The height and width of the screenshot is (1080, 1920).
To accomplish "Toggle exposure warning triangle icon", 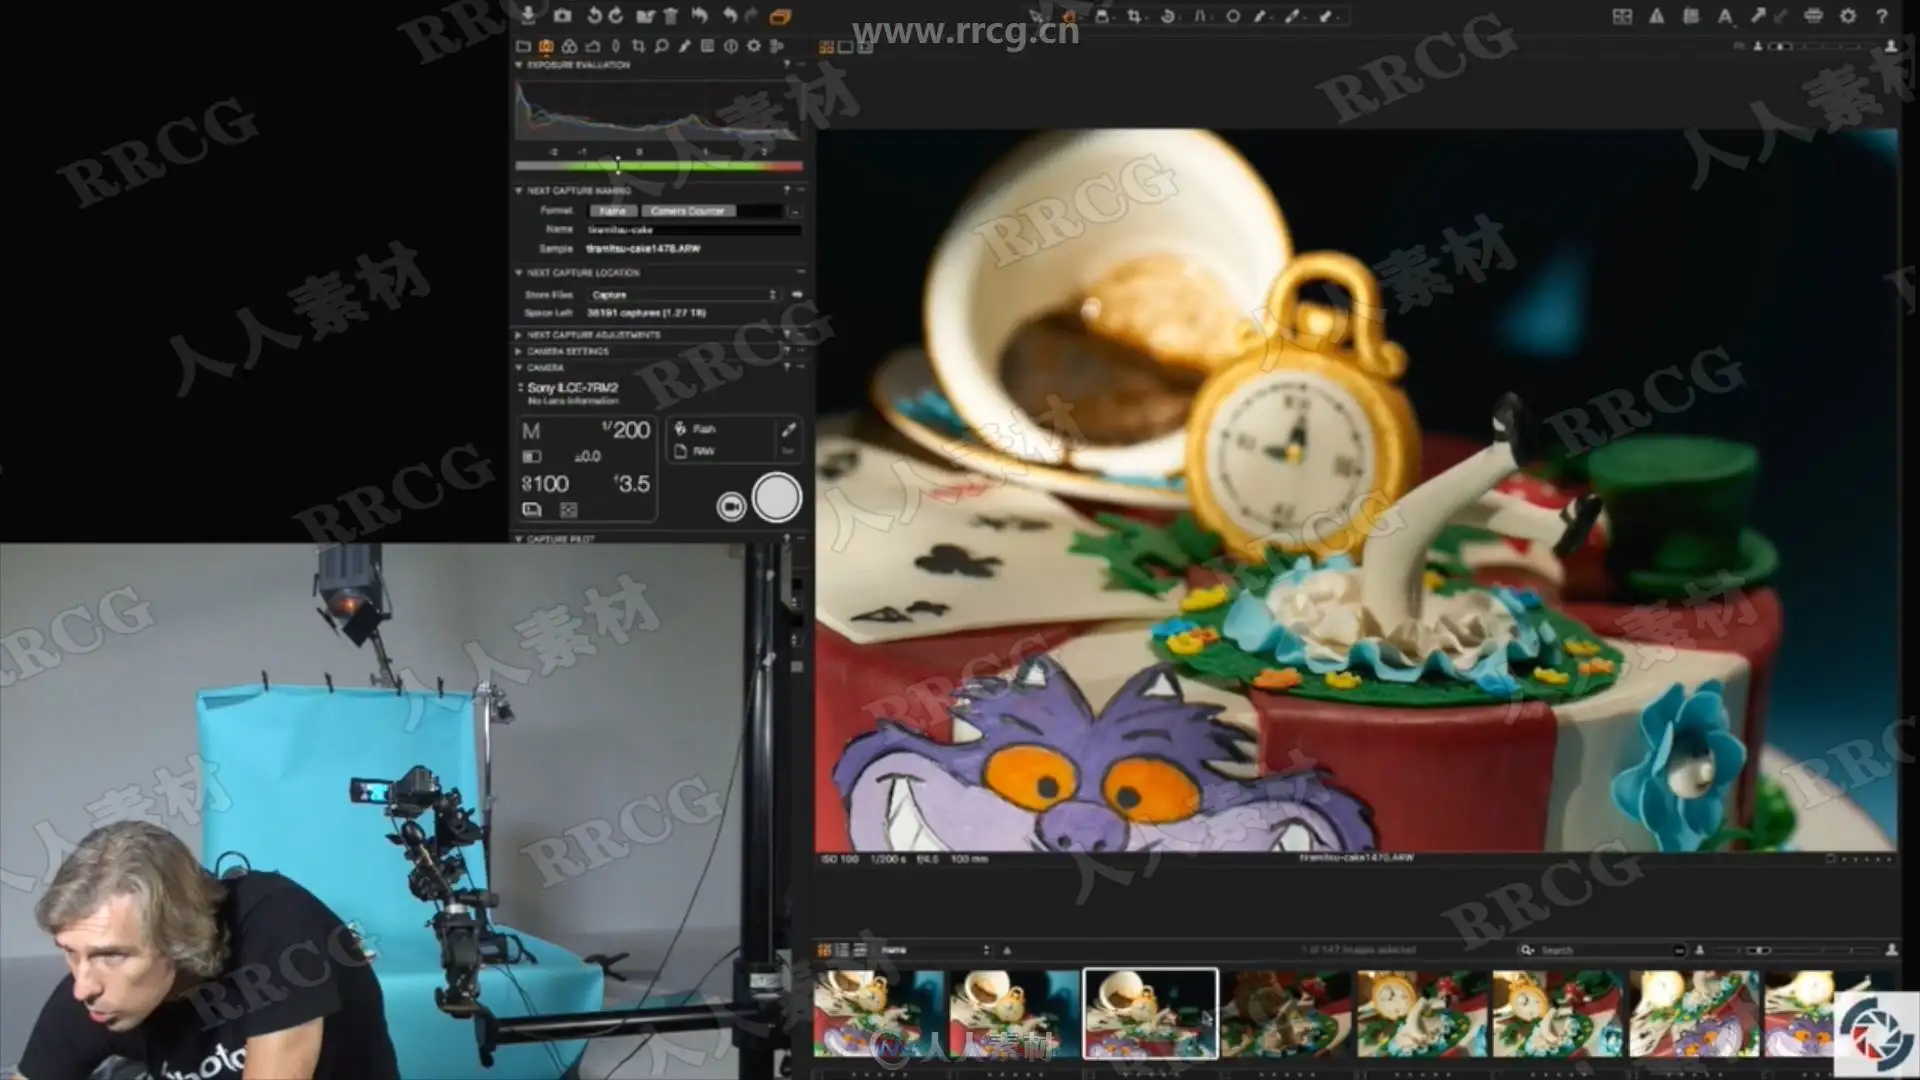I will pos(1657,16).
